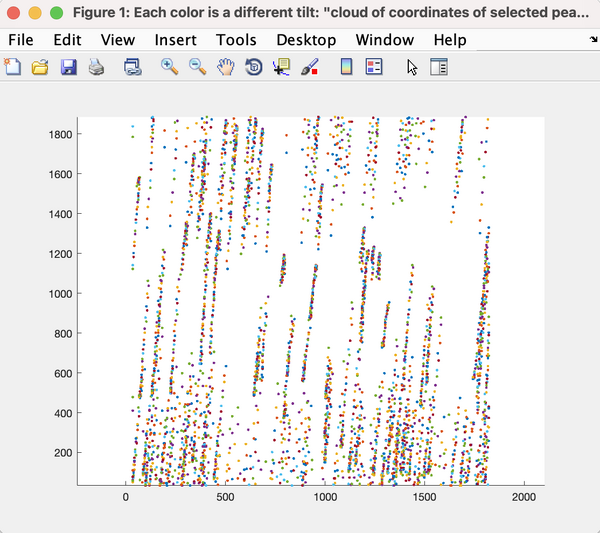600x533 pixels.
Task: Click the x-axis tick label 500
Action: point(225,497)
